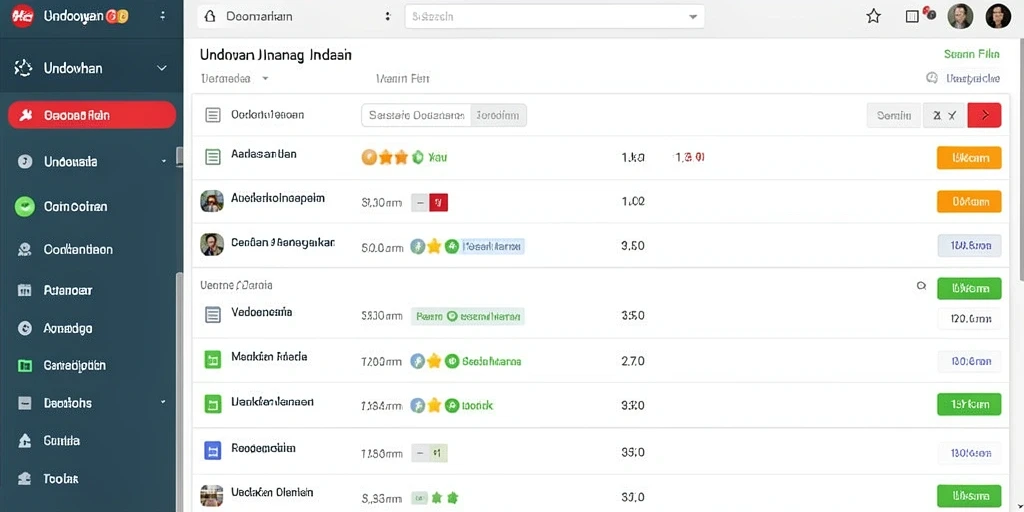Click the green check icon beside Coimoolran

(24, 206)
